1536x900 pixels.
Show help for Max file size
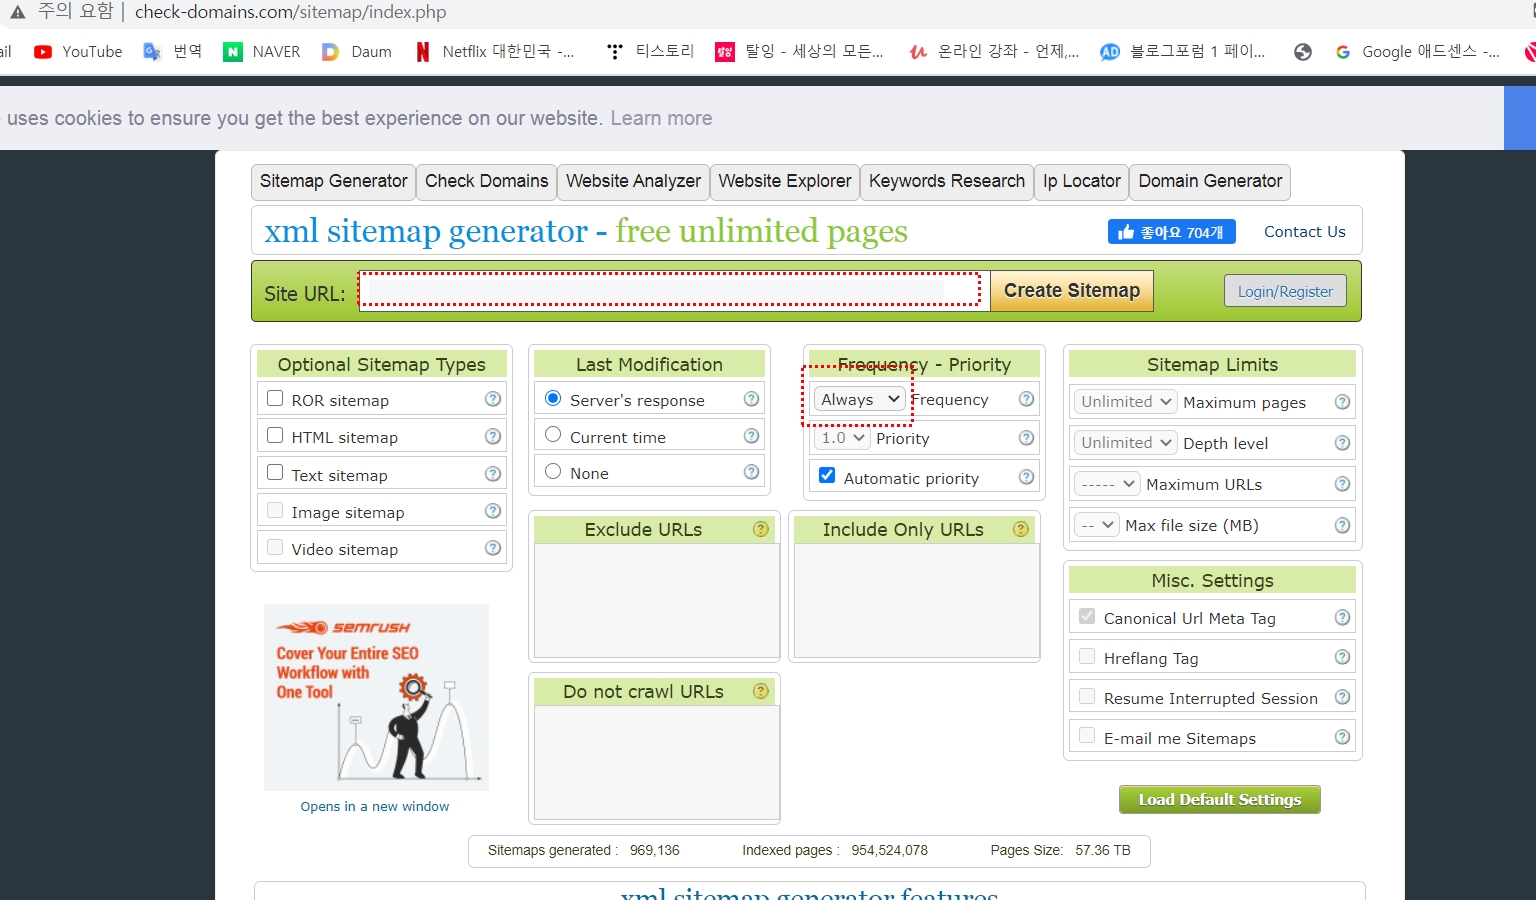coord(1343,525)
